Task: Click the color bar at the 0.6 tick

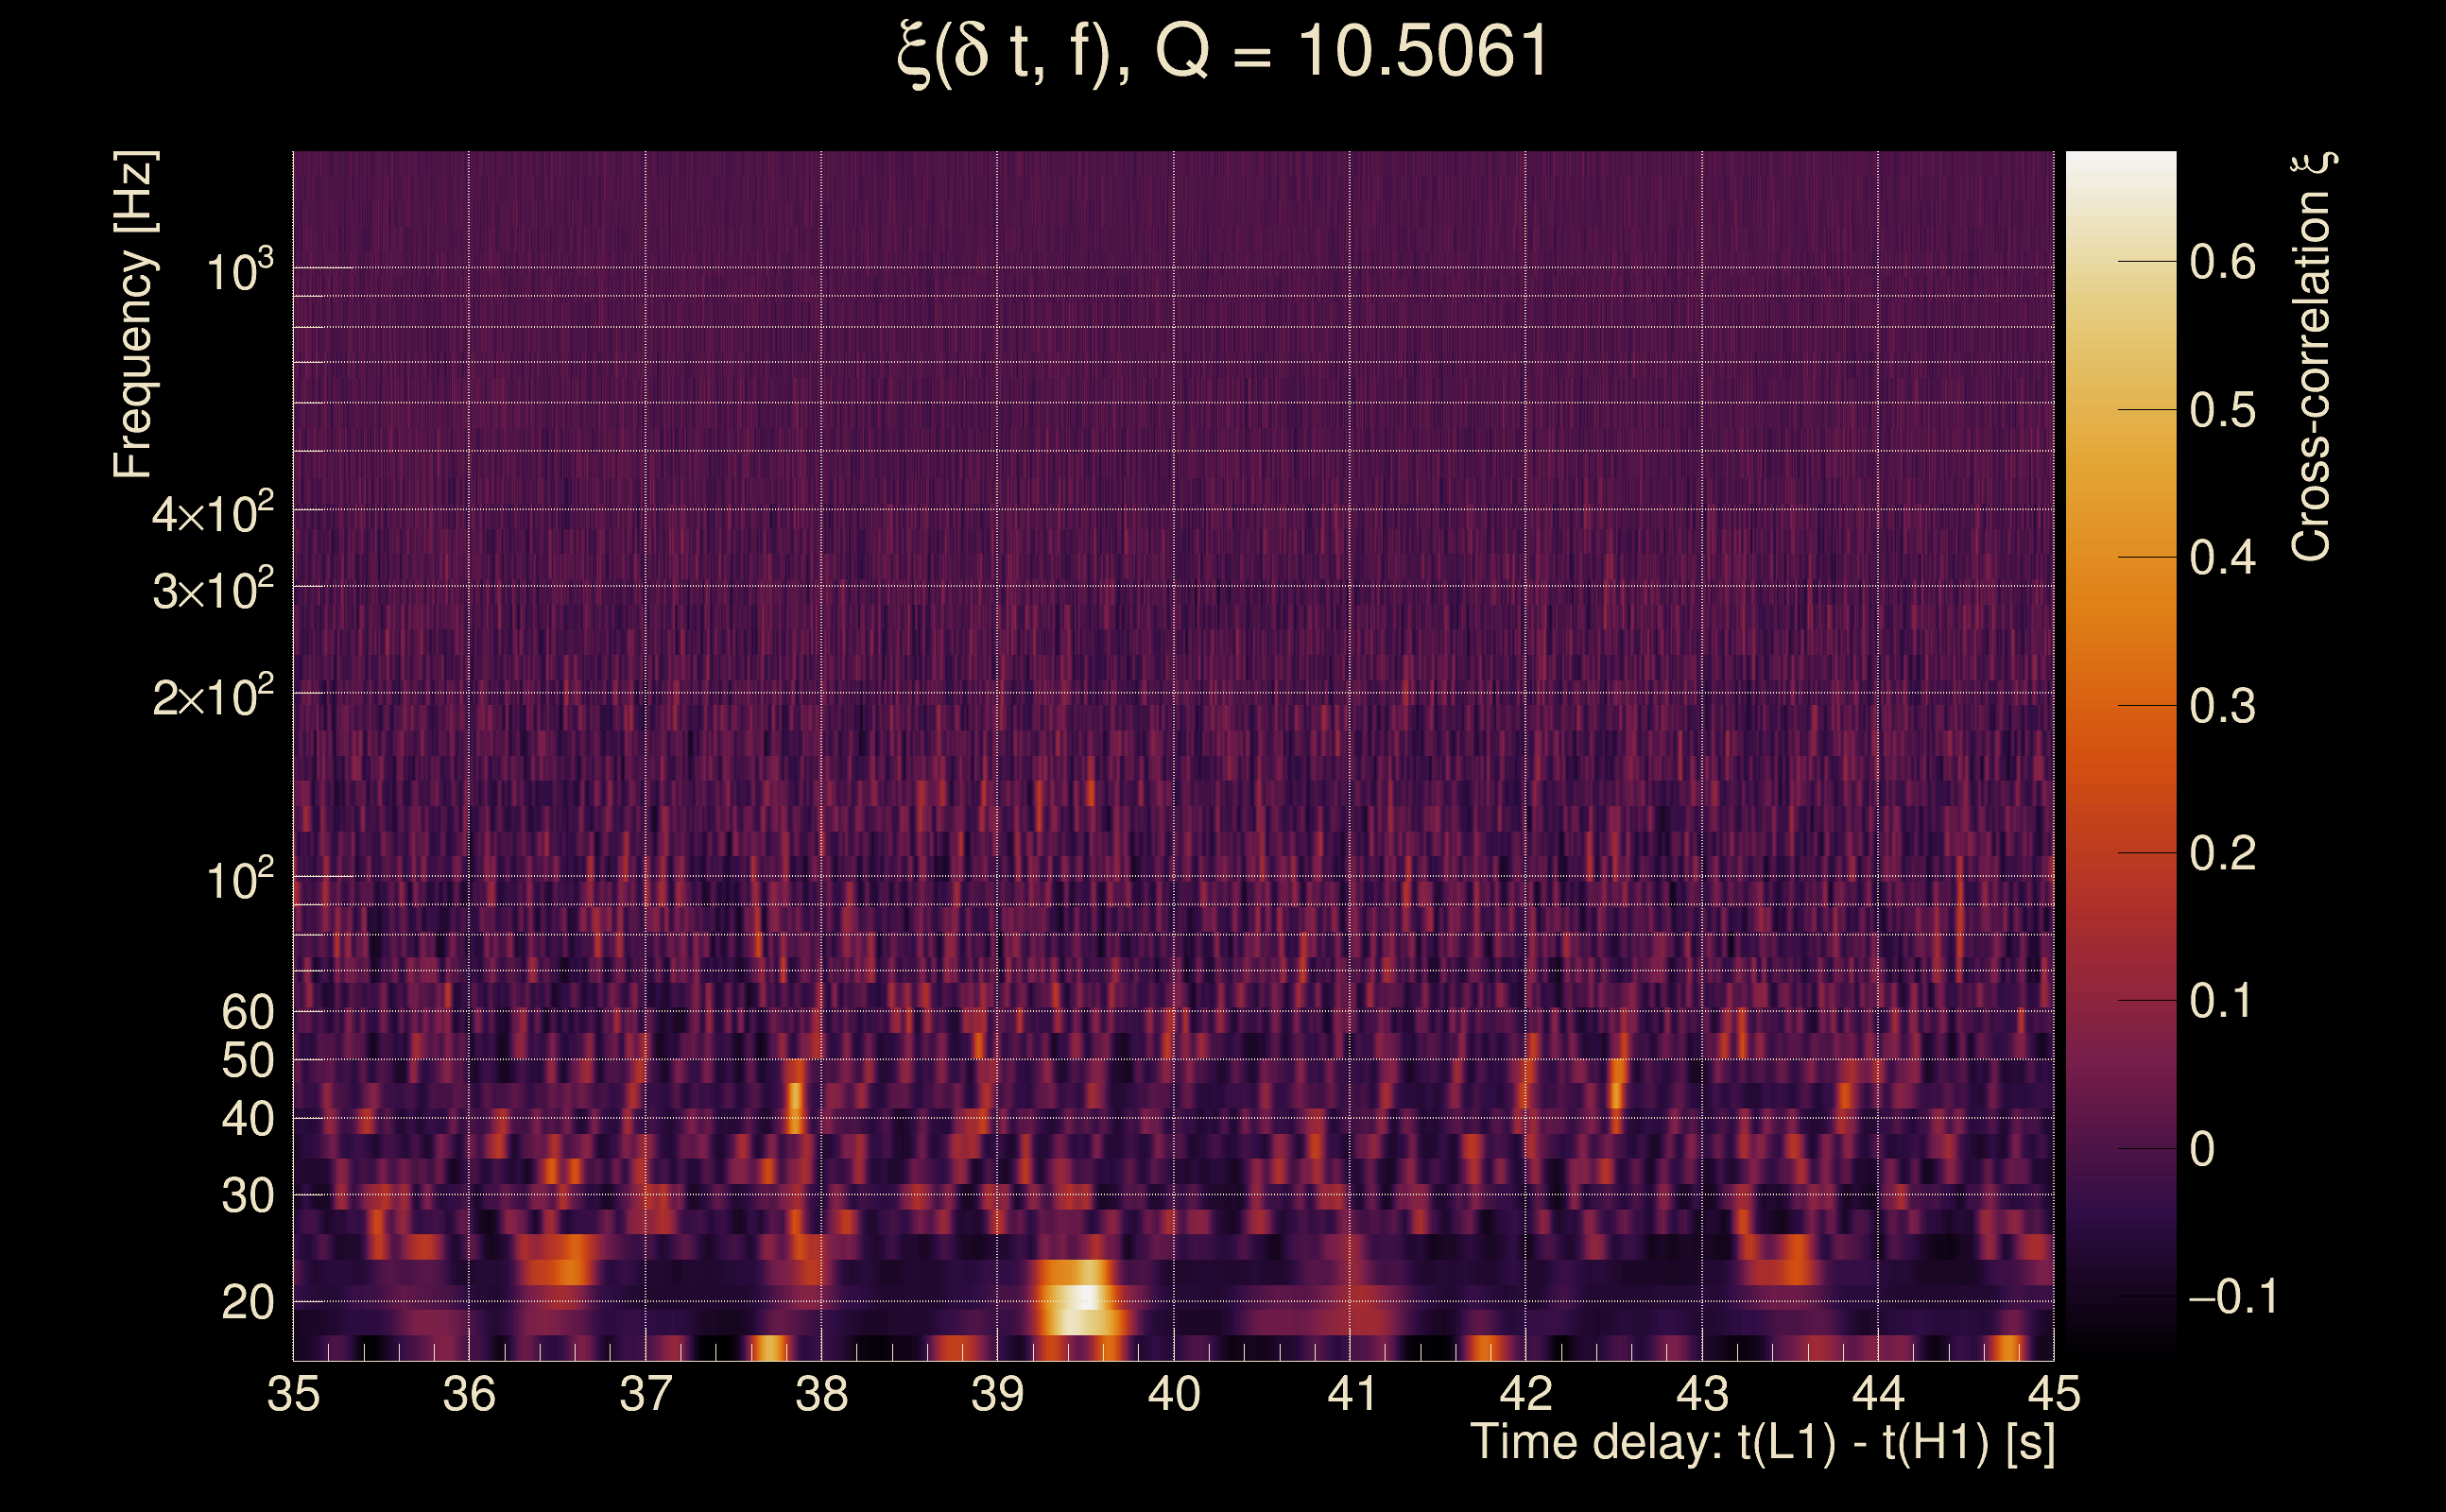Action: click(x=2120, y=262)
